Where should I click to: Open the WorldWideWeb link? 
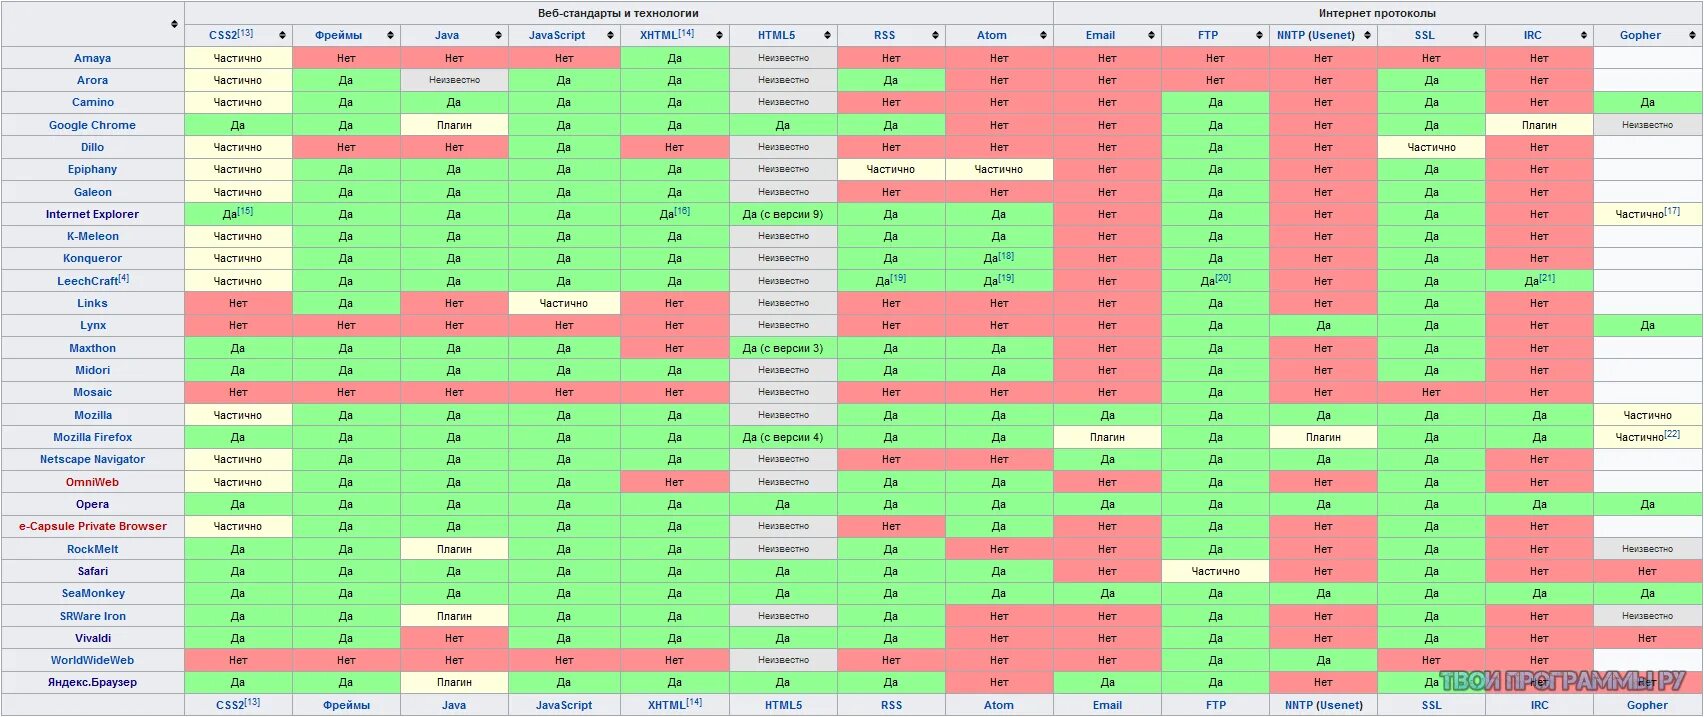[x=92, y=660]
